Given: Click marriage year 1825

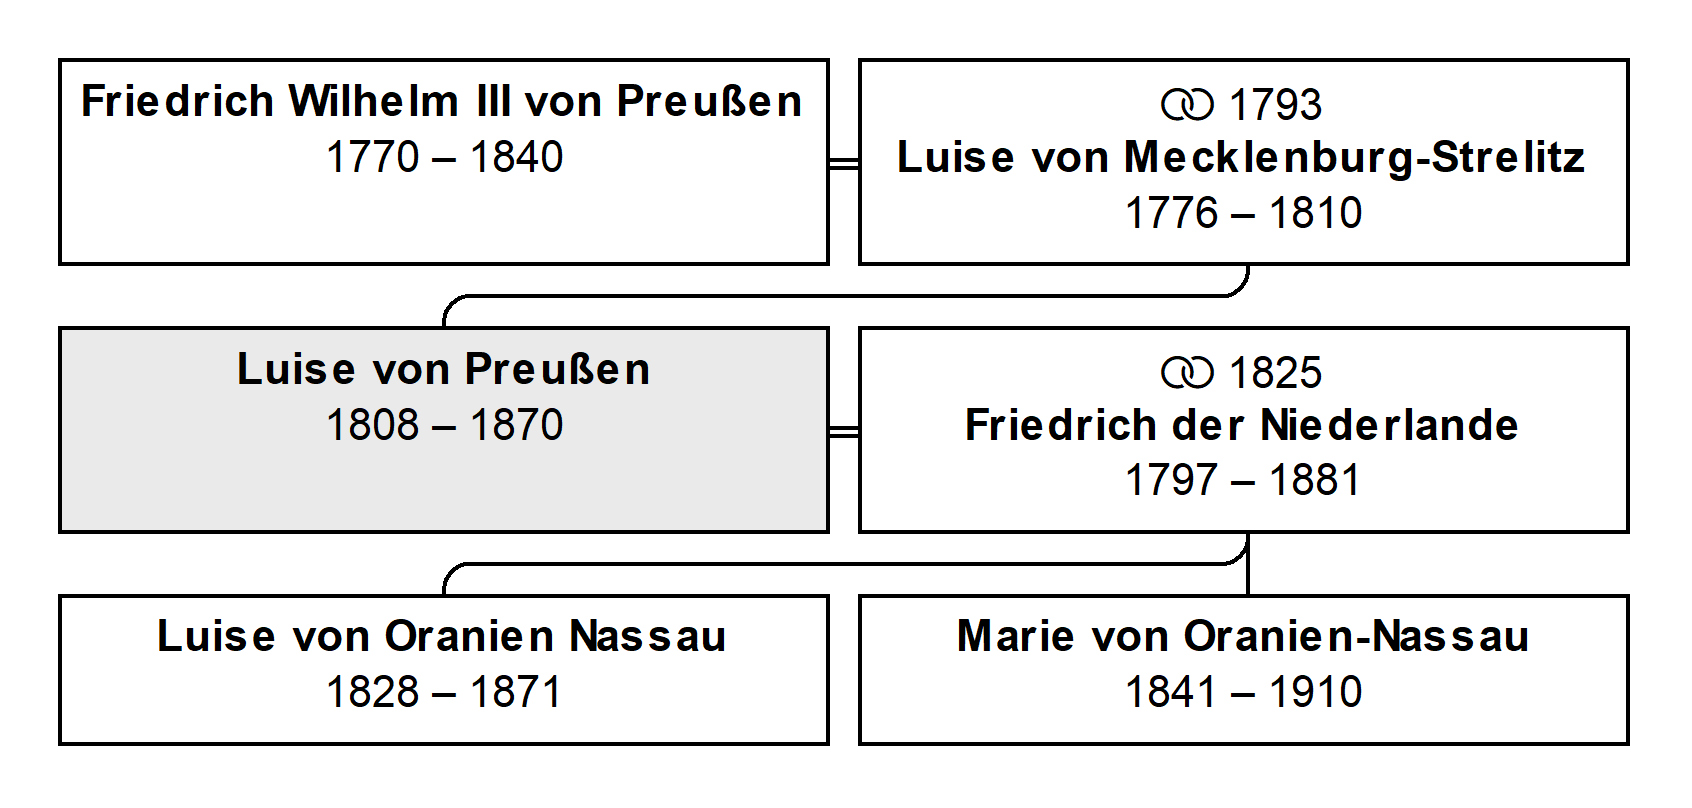Looking at the screenshot, I should [1275, 373].
